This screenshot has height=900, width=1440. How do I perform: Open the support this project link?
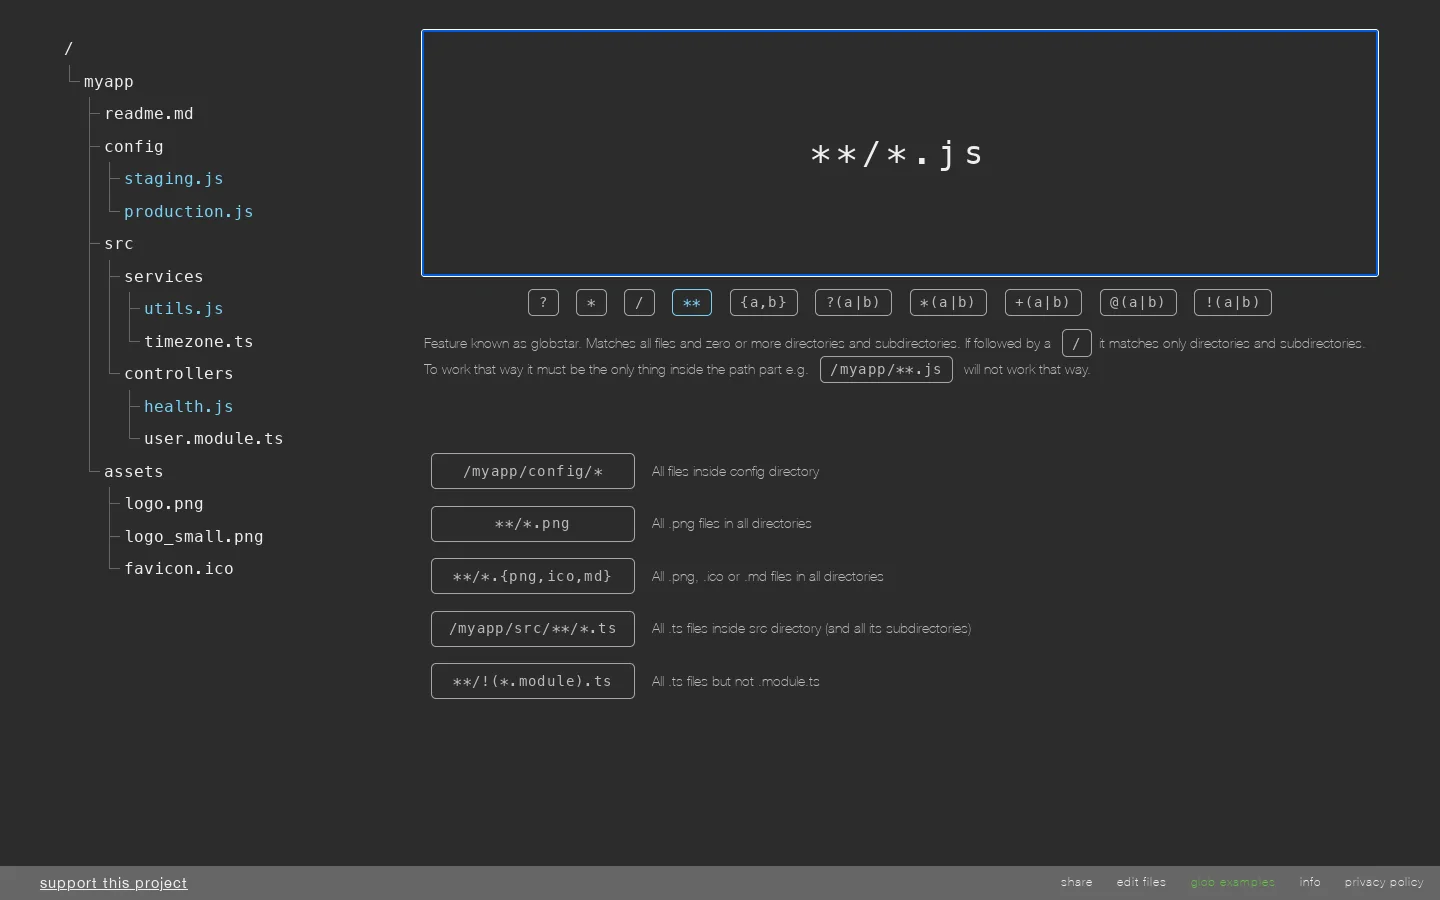[x=114, y=883]
